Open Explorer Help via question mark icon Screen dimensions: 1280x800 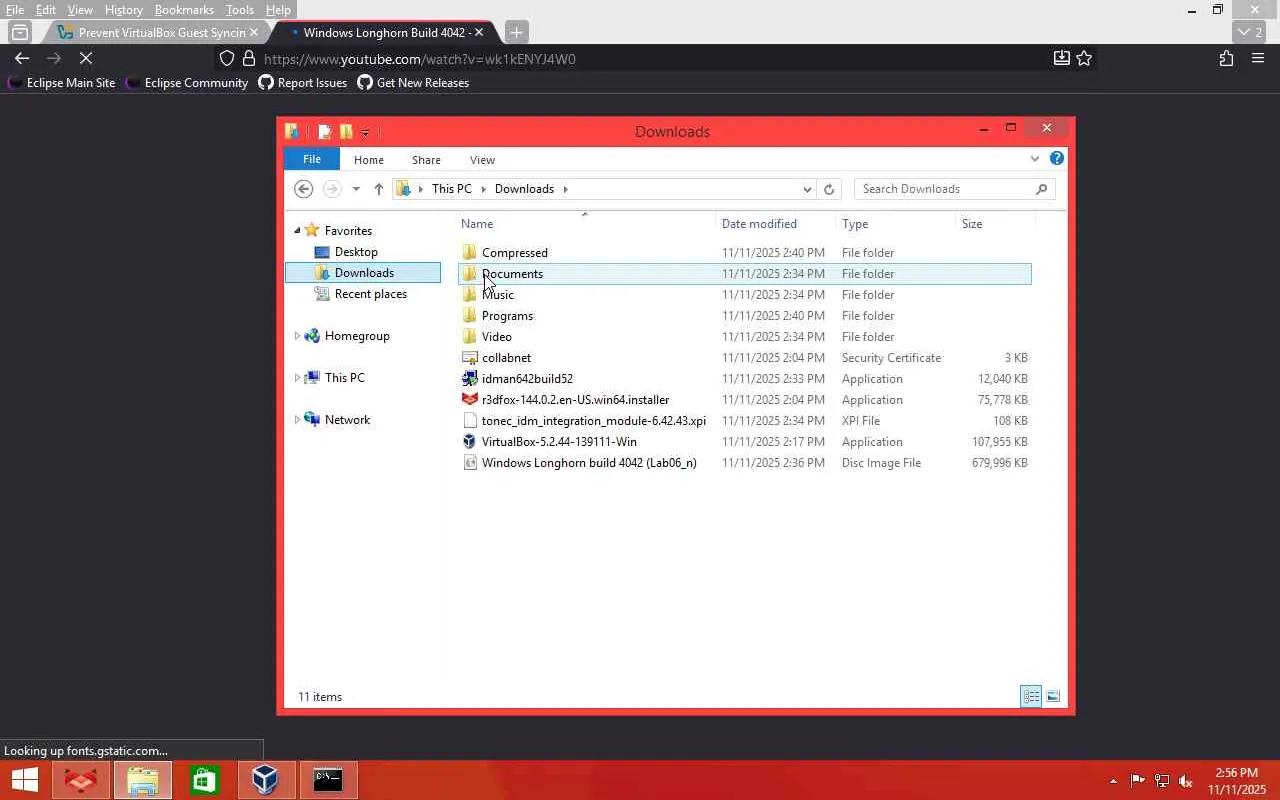click(1057, 159)
